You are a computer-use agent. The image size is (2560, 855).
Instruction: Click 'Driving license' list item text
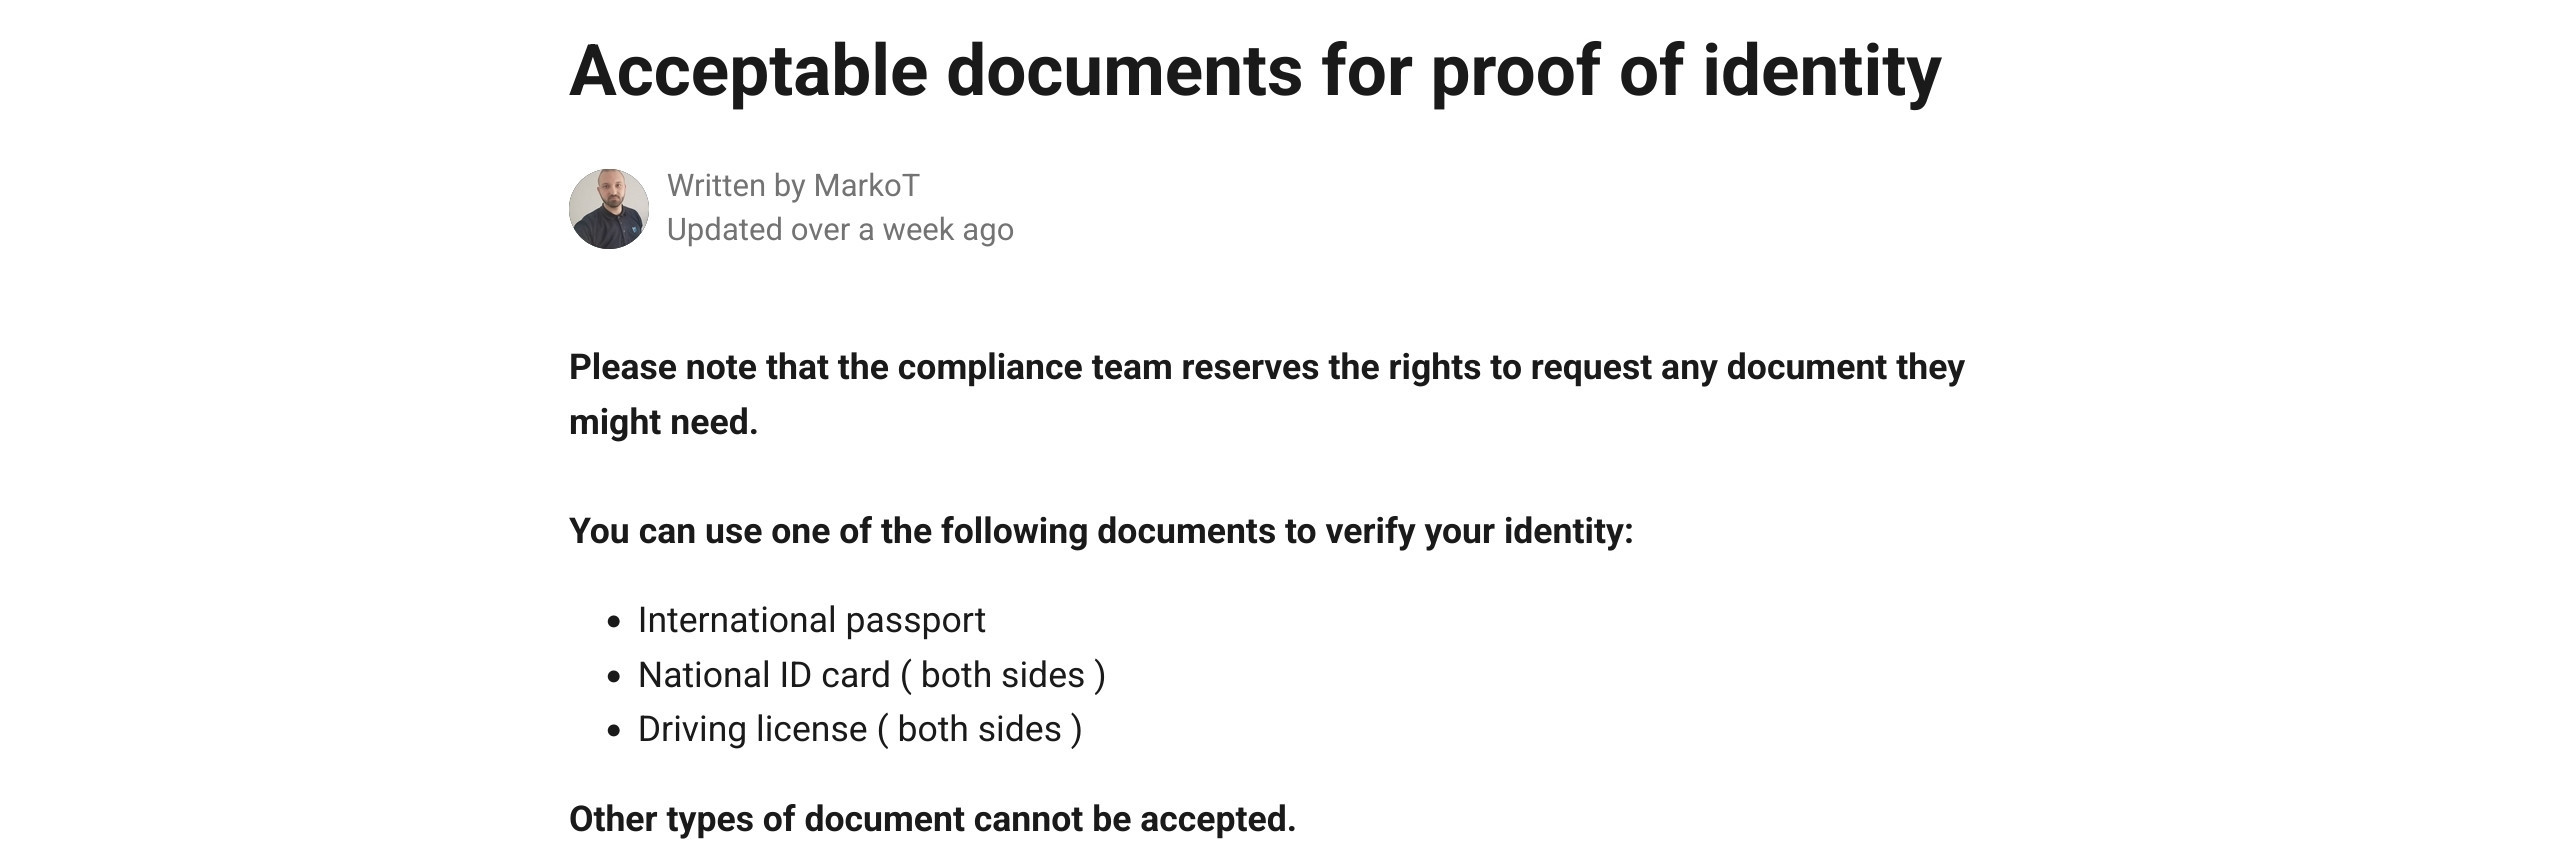click(752, 729)
